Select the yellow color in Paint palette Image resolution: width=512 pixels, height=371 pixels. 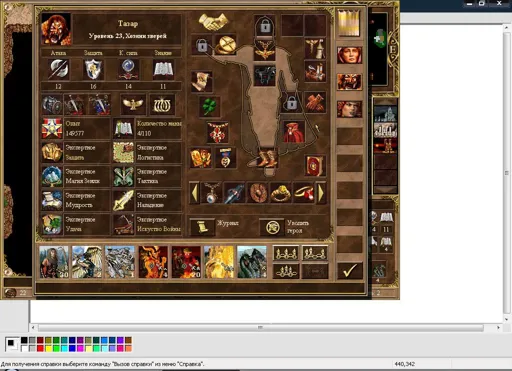(48, 348)
